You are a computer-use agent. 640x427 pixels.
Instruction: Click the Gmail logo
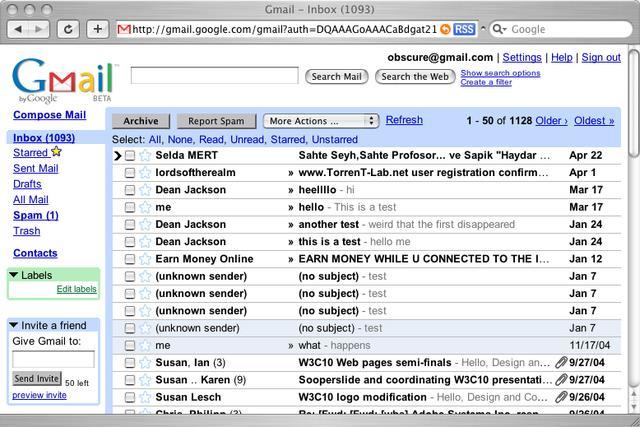64,80
